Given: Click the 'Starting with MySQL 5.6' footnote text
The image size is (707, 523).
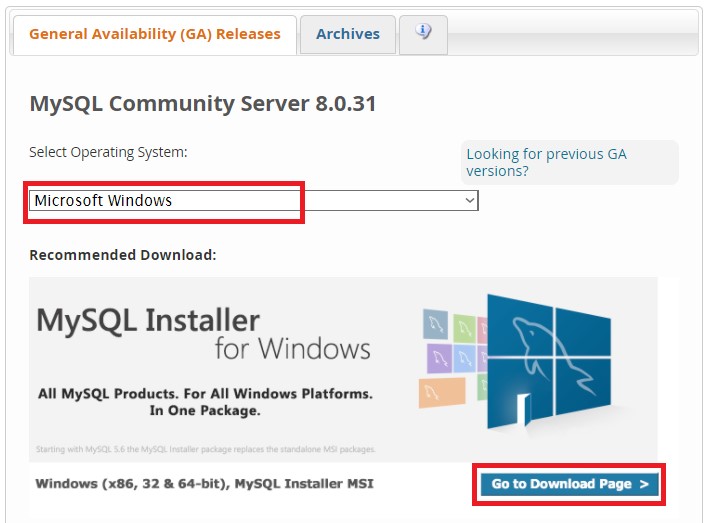Looking at the screenshot, I should click(205, 449).
